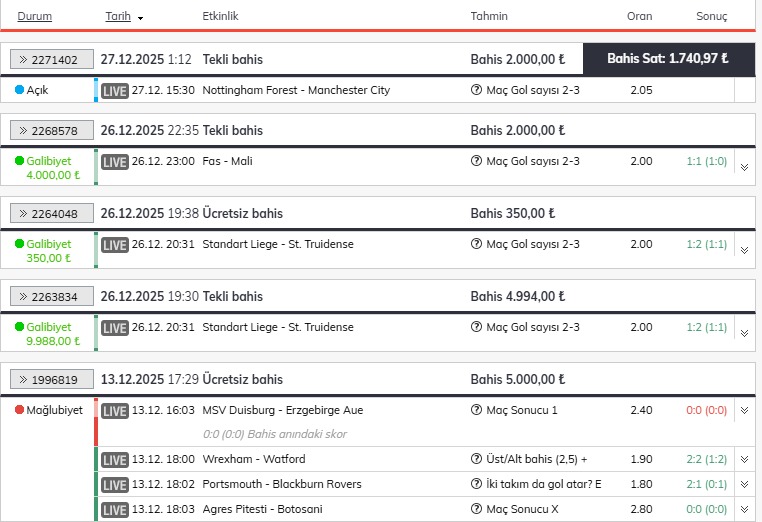Viewport: 762px width, 522px height.
Task: Click help icon beside Nottingham Forest bet prediction
Action: point(476,90)
